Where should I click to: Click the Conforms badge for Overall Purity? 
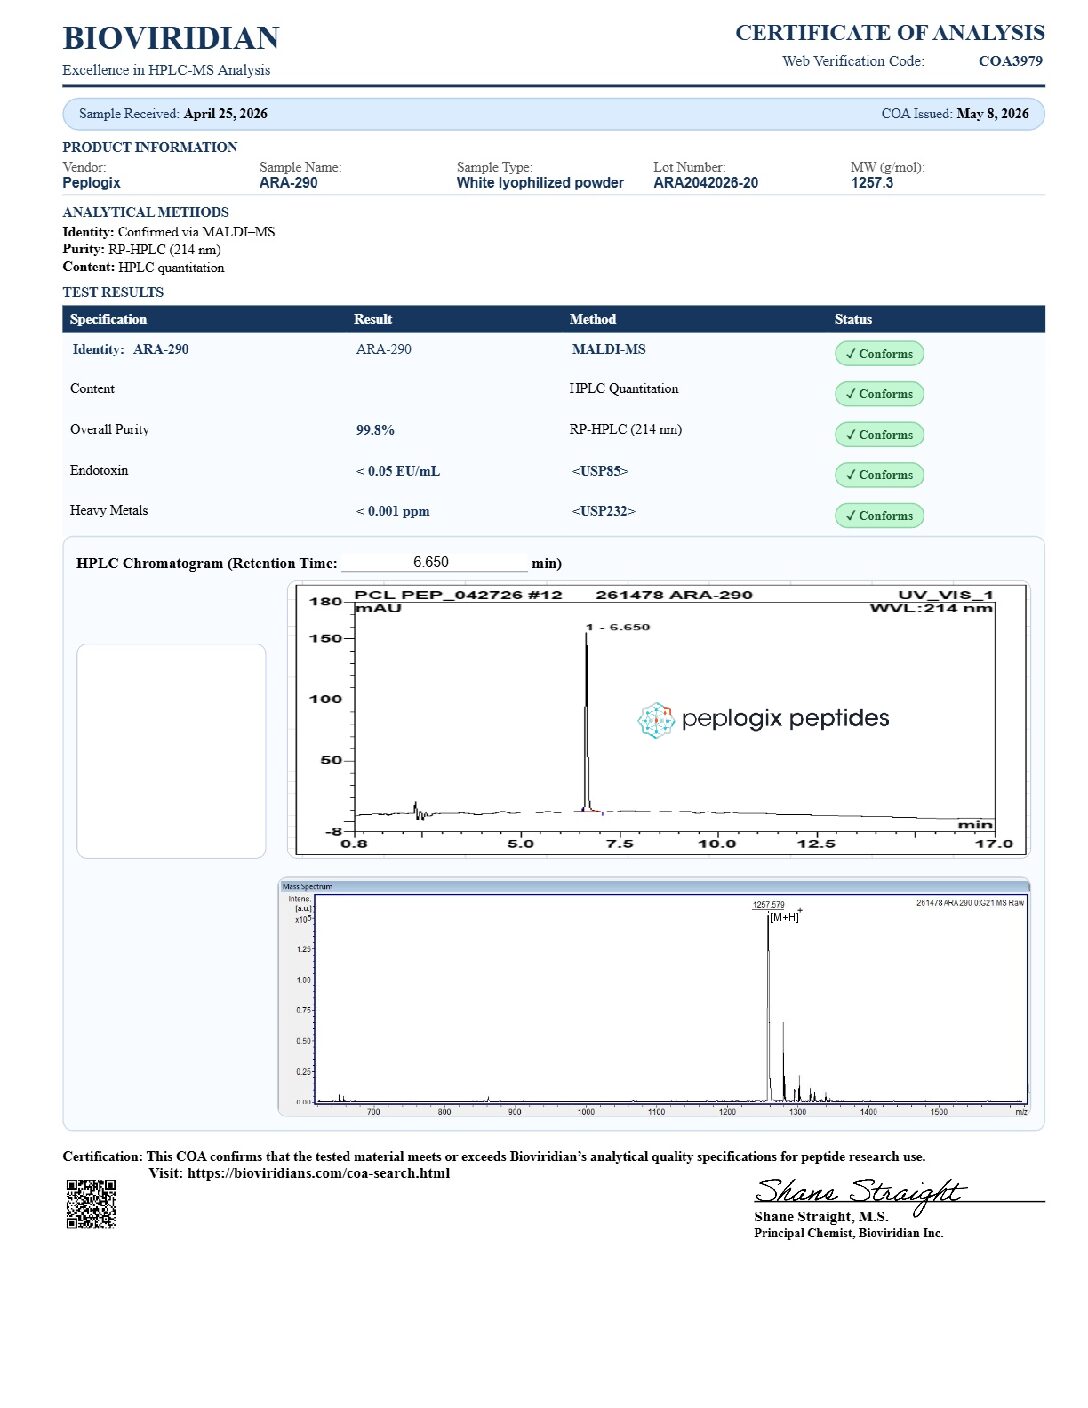pos(879,435)
